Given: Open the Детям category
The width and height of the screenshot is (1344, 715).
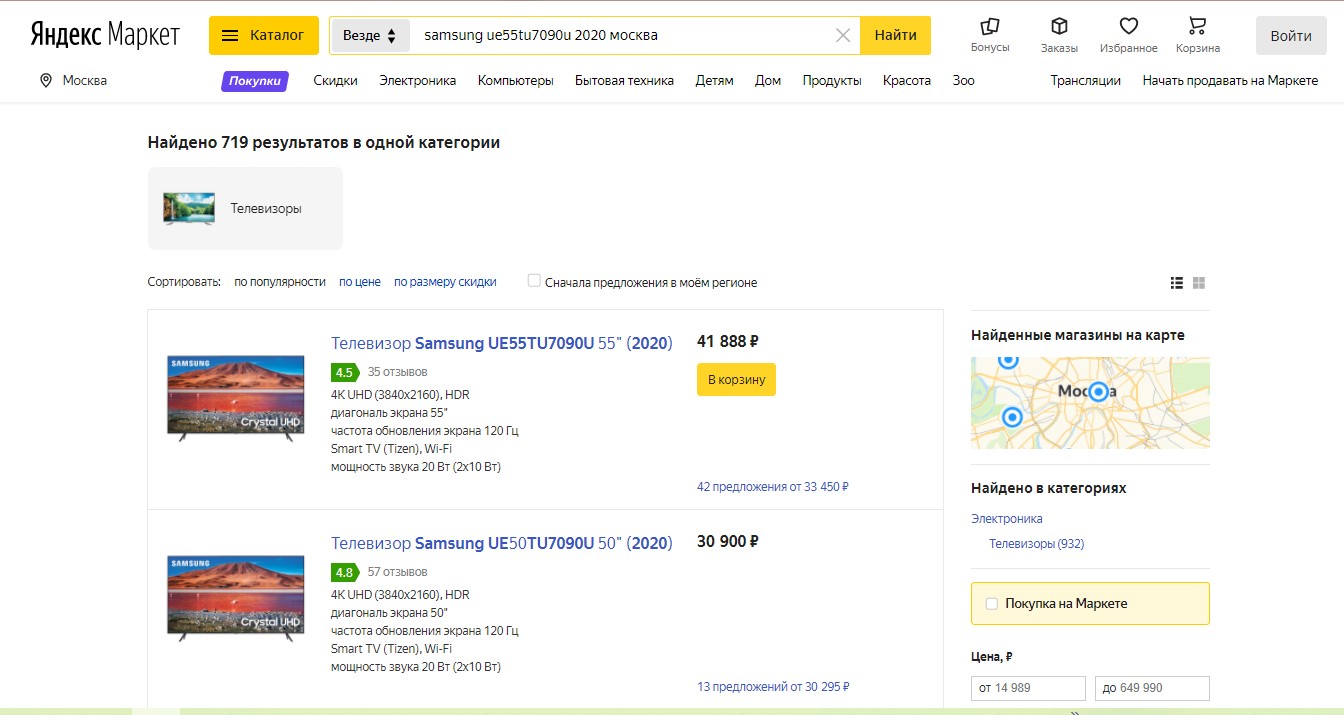Looking at the screenshot, I should coord(714,80).
